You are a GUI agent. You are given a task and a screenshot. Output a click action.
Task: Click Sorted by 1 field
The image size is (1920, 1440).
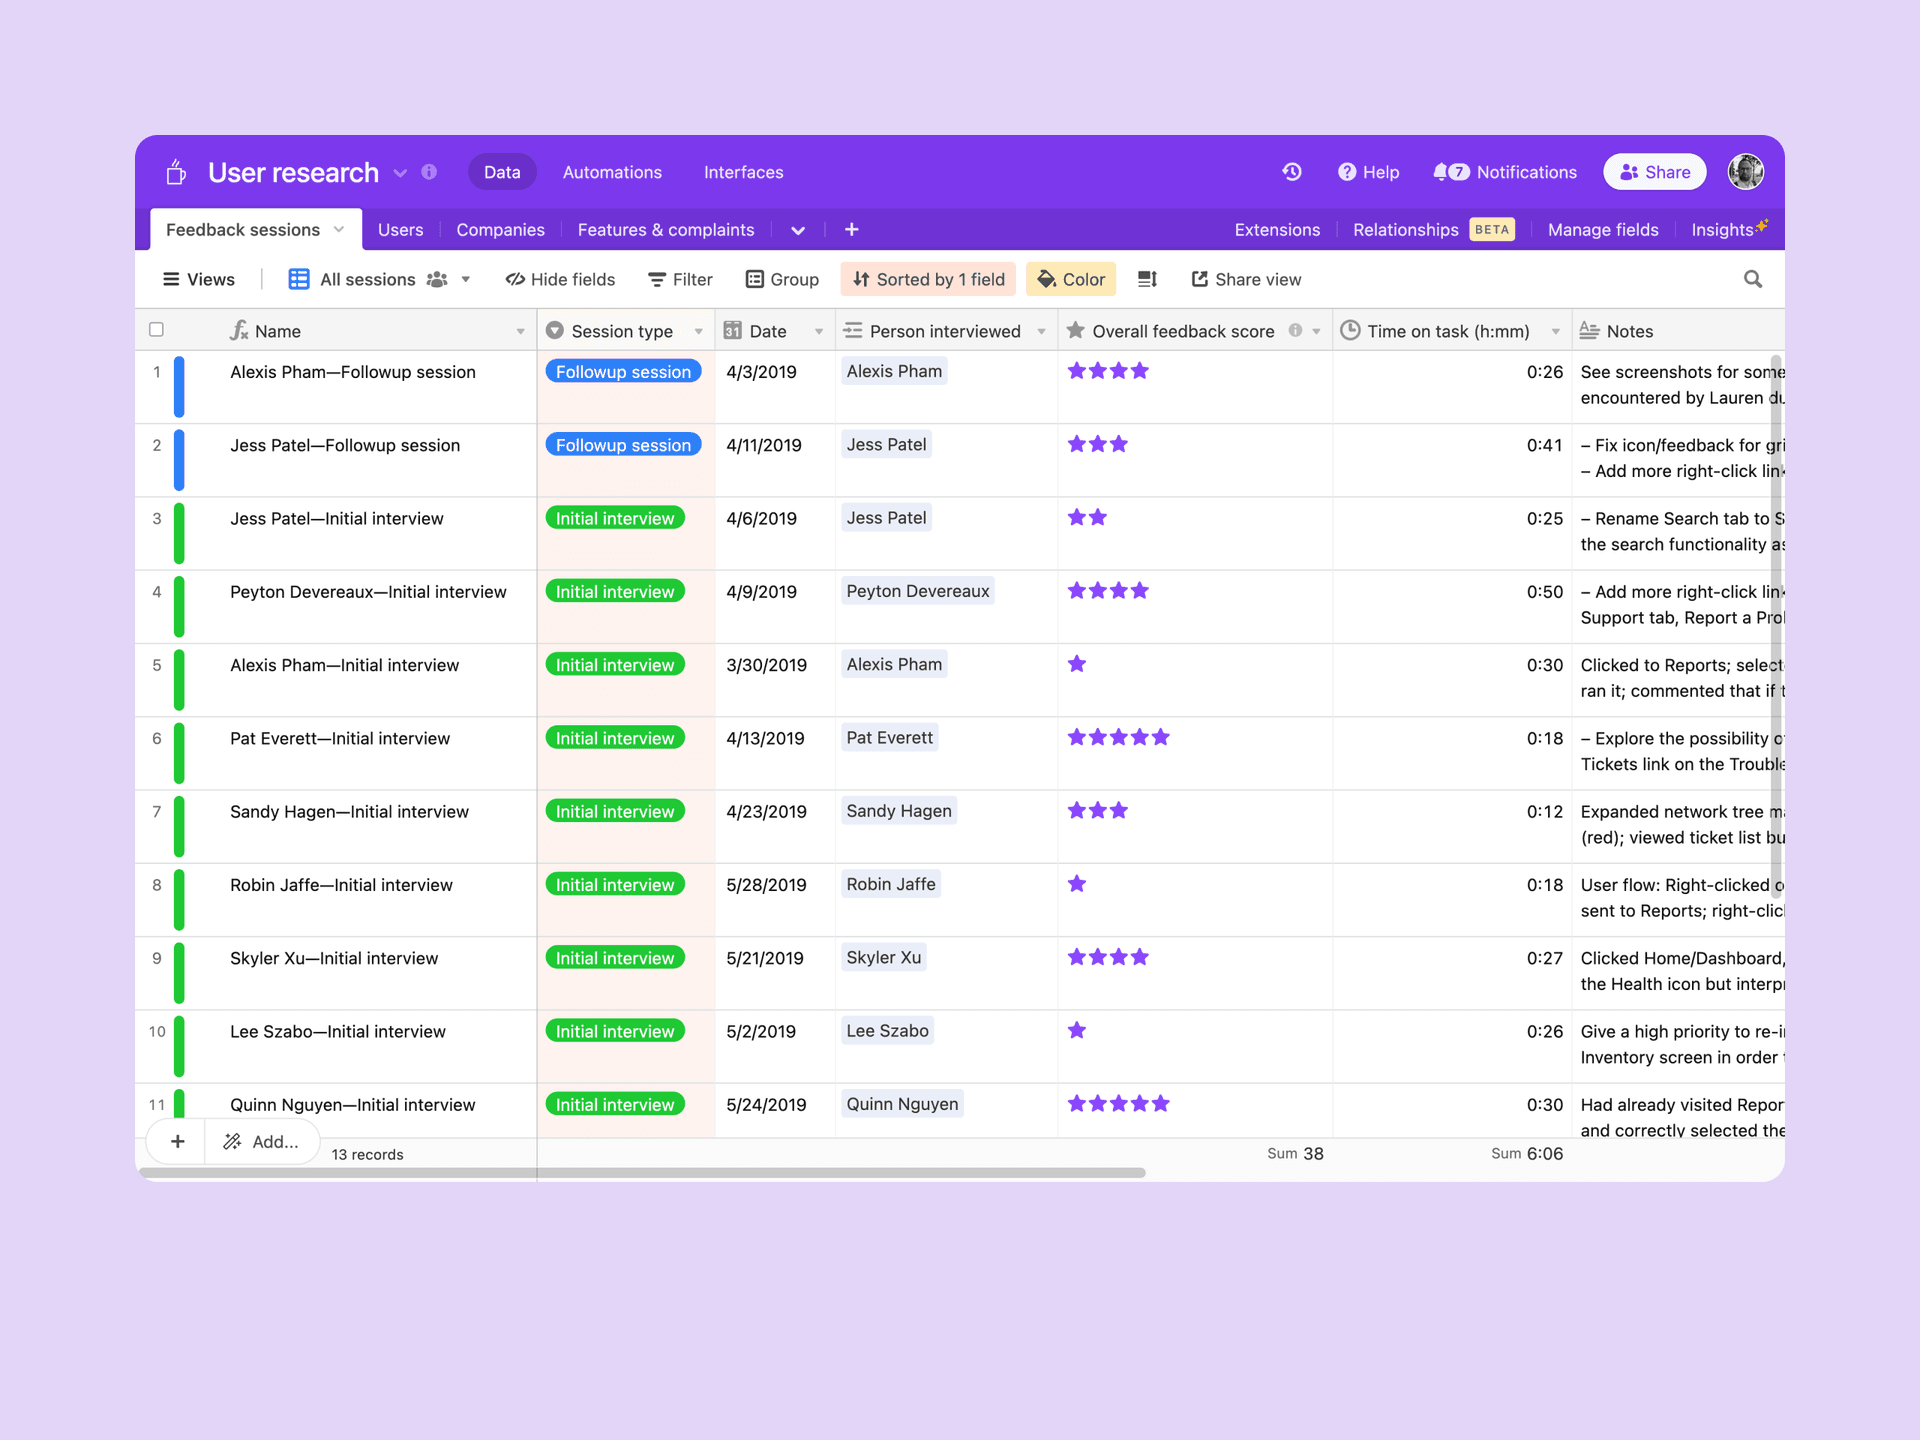[x=928, y=279]
